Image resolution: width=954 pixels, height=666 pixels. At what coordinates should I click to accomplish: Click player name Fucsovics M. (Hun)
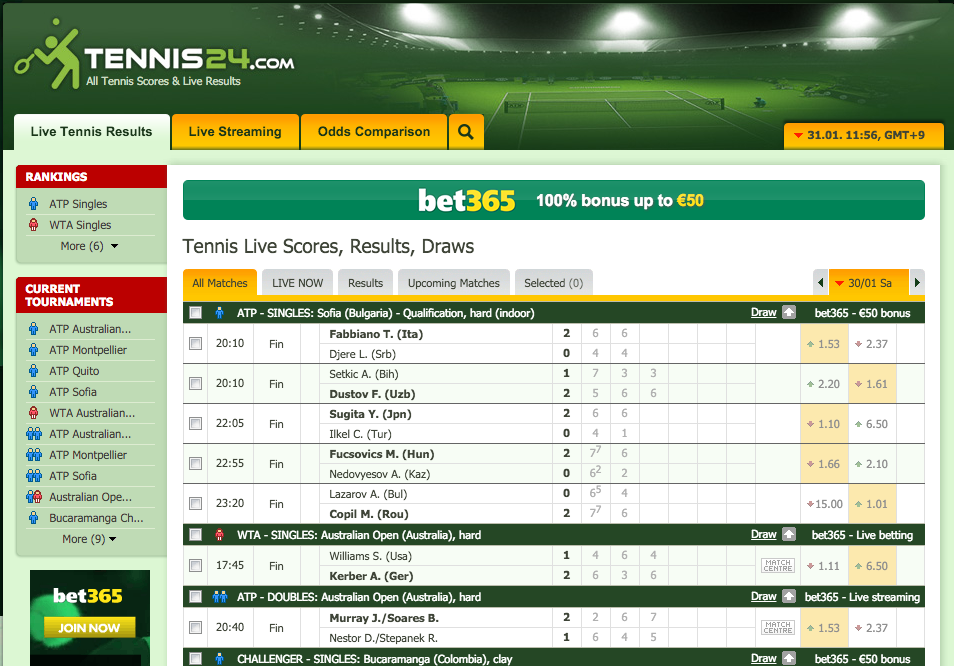(381, 454)
